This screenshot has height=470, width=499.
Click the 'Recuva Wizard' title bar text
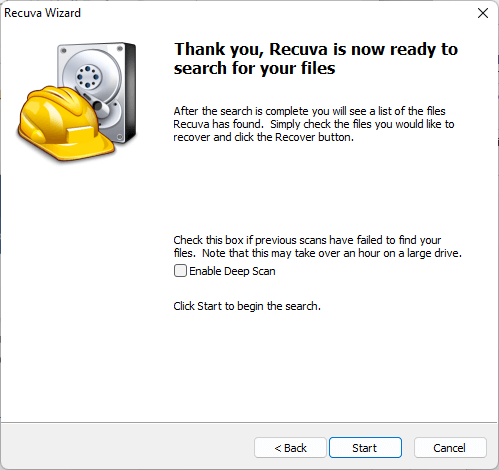click(x=42, y=13)
